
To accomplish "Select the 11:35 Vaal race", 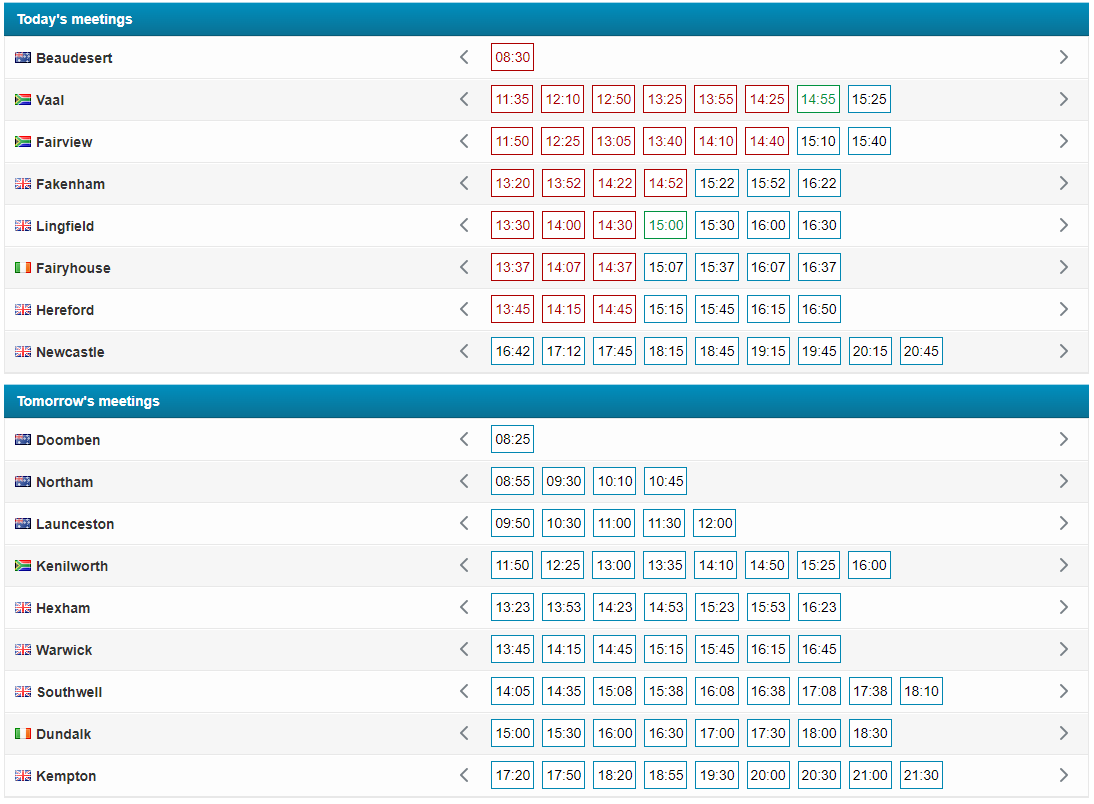I will (x=512, y=99).
